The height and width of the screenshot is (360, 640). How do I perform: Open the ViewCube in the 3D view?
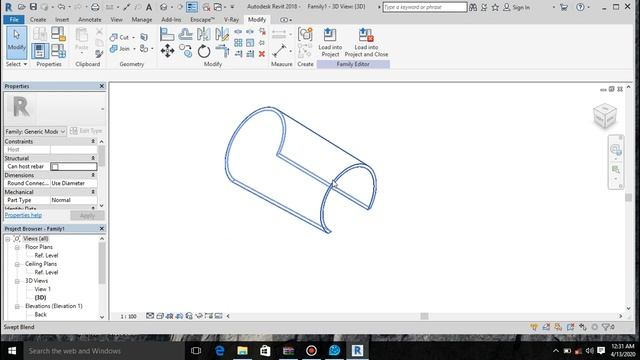(x=604, y=116)
